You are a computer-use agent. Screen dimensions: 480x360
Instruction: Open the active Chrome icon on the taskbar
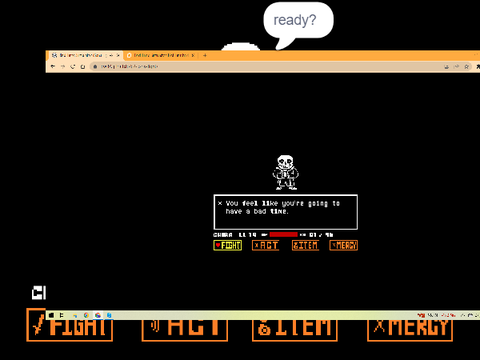tap(98, 315)
